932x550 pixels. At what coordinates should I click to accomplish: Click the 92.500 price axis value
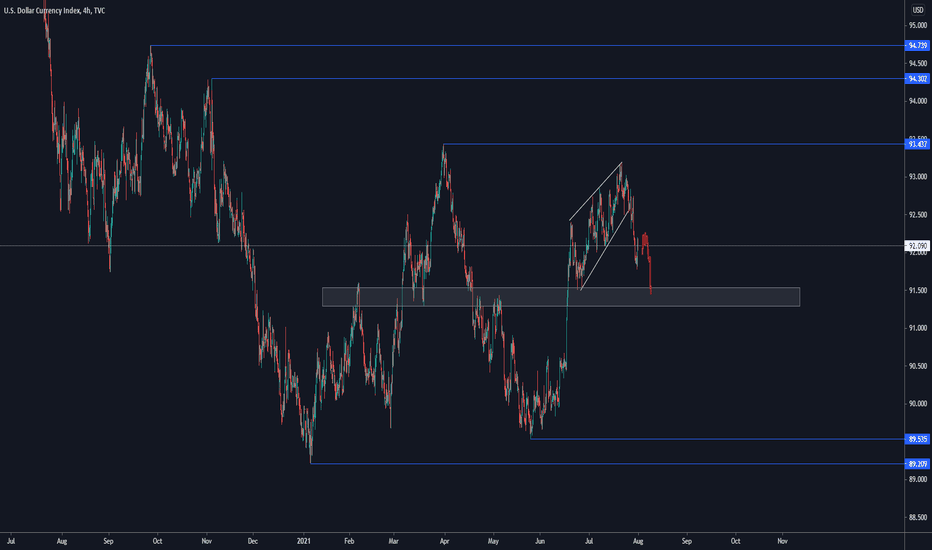tap(917, 215)
